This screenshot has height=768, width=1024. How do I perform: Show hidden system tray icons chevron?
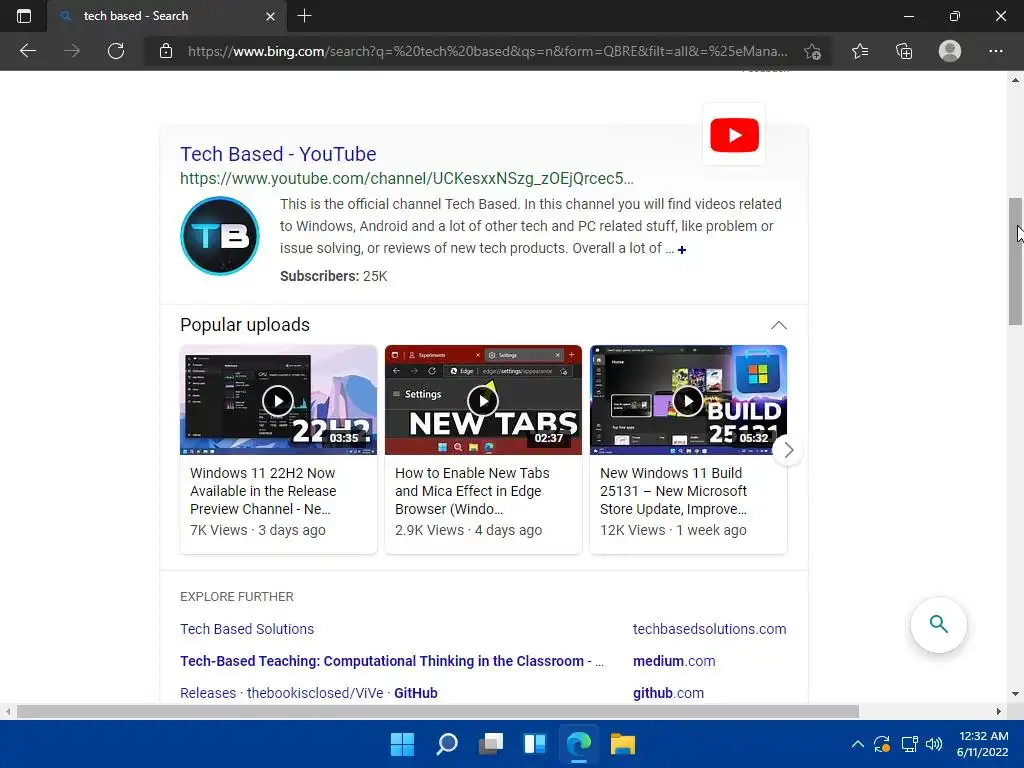pos(858,744)
